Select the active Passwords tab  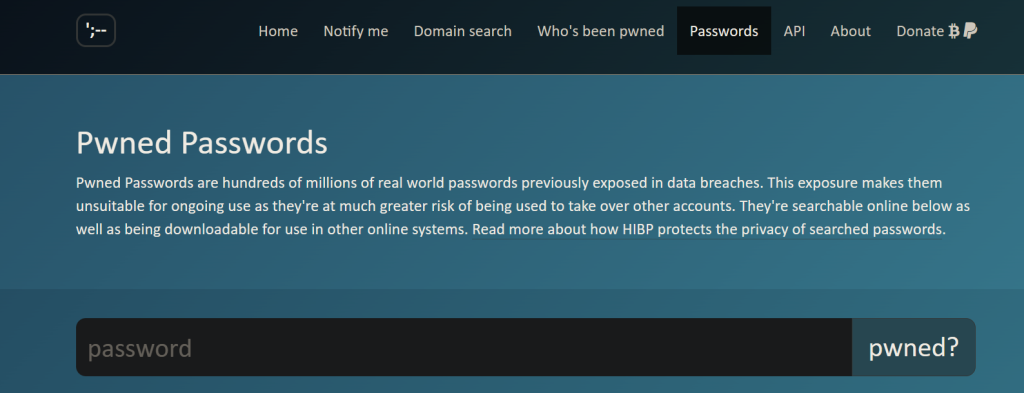724,31
